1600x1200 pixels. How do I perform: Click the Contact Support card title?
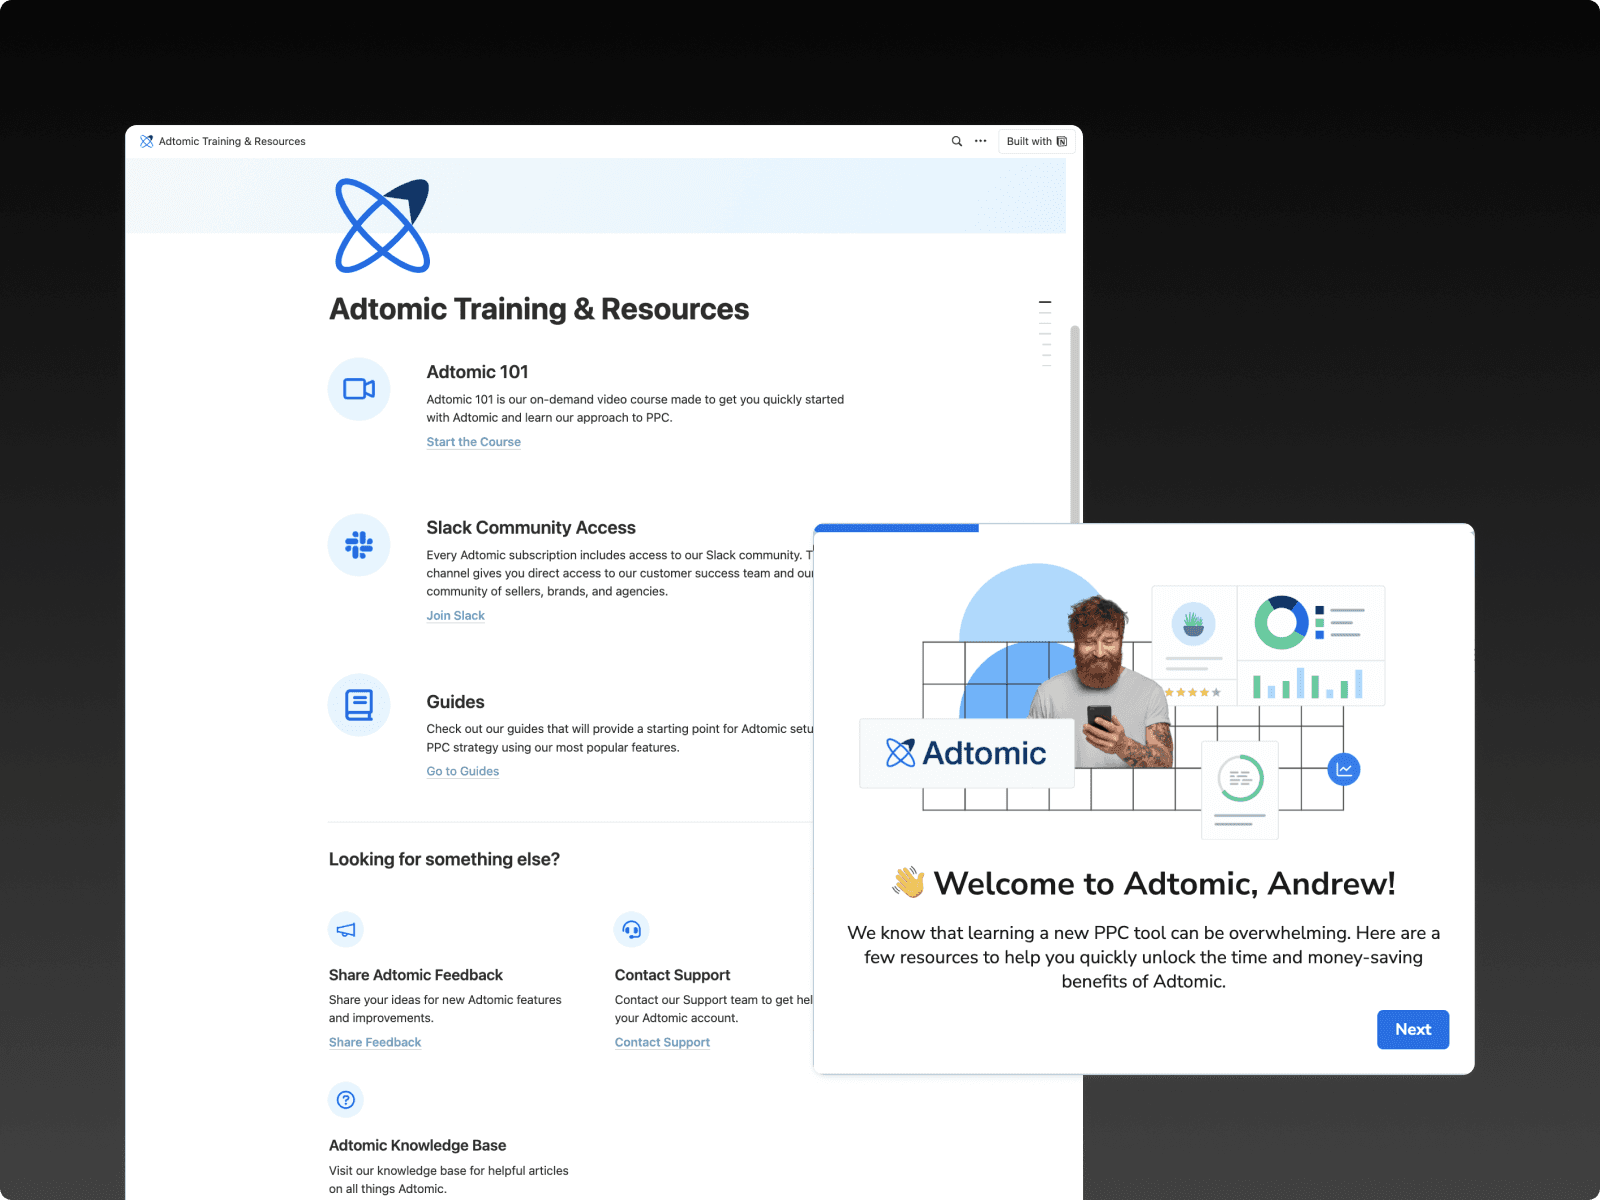[672, 975]
